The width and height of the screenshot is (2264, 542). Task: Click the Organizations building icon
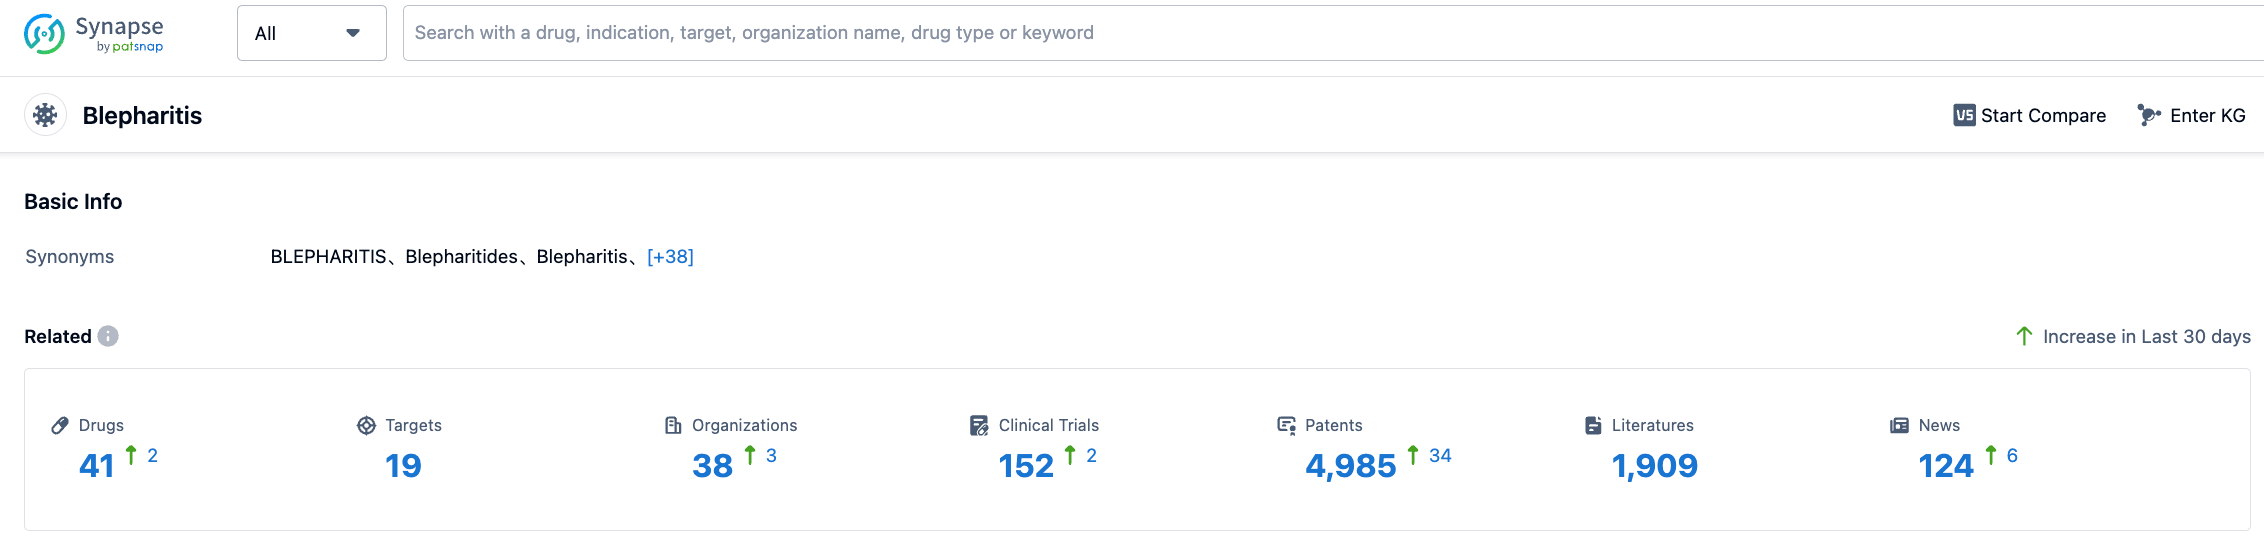(x=673, y=425)
